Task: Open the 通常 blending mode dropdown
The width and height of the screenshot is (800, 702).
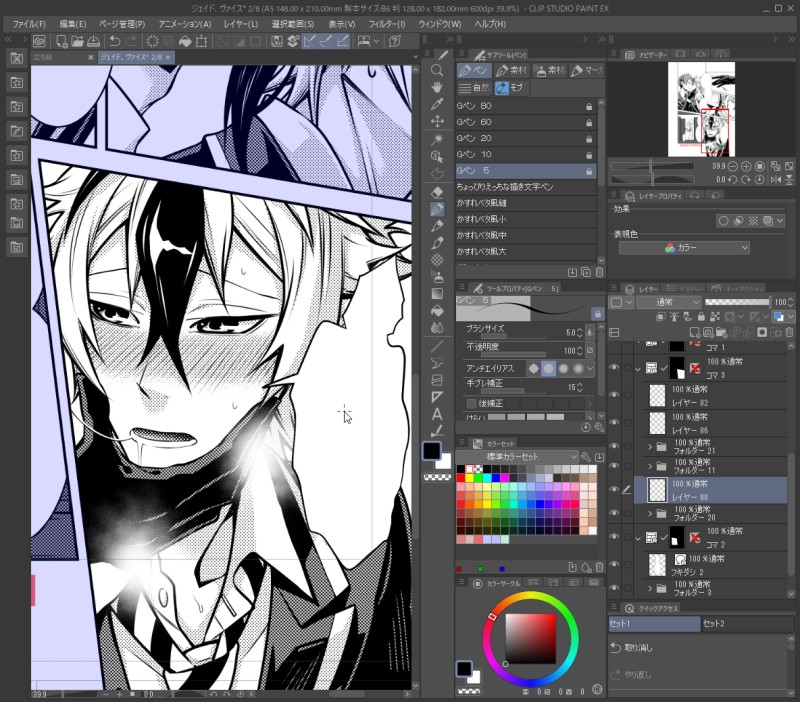Action: click(x=668, y=303)
